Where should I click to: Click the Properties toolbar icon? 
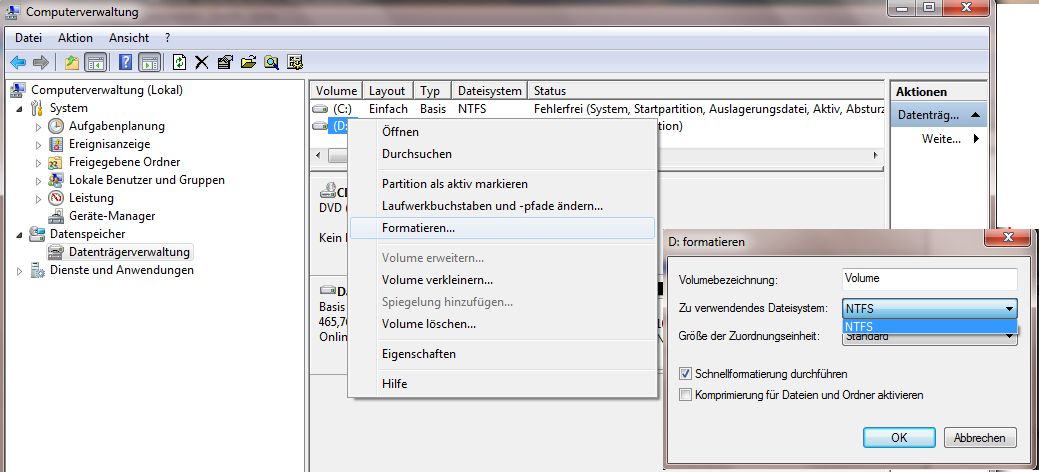tap(225, 62)
